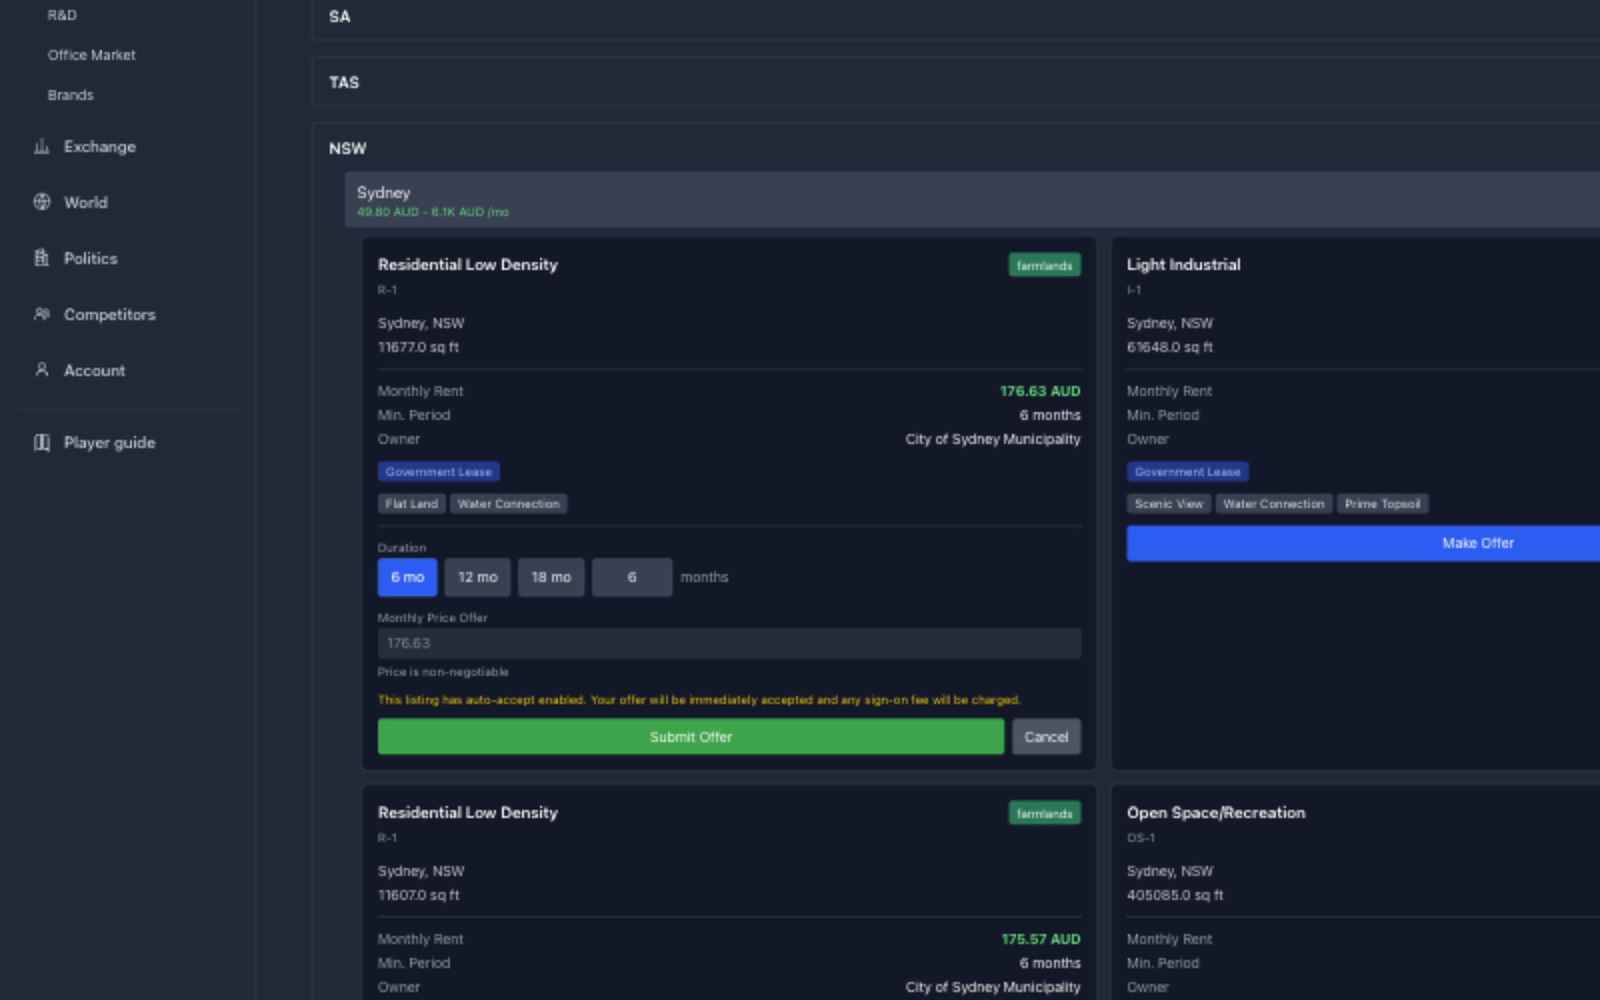This screenshot has width=1600, height=1000.
Task: Click the Prime Topsoil feature tag
Action: click(x=1382, y=504)
